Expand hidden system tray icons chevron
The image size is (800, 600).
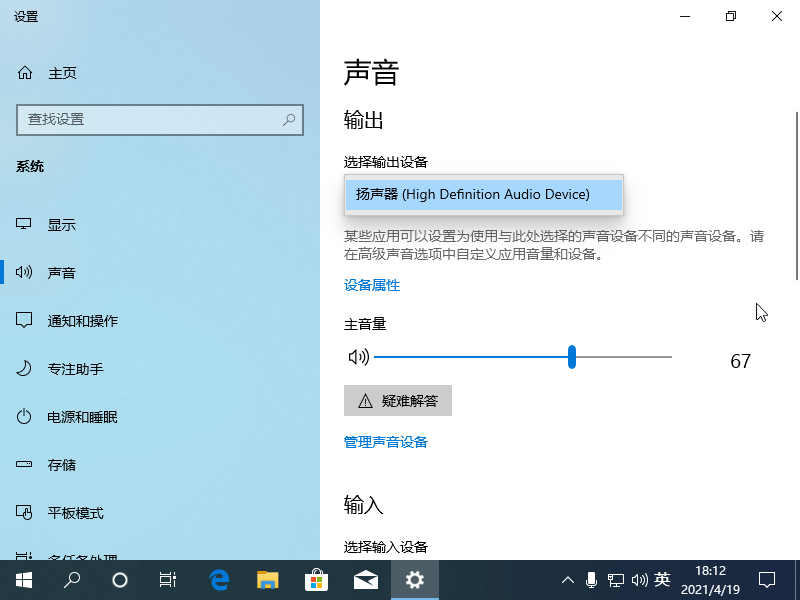pos(568,579)
